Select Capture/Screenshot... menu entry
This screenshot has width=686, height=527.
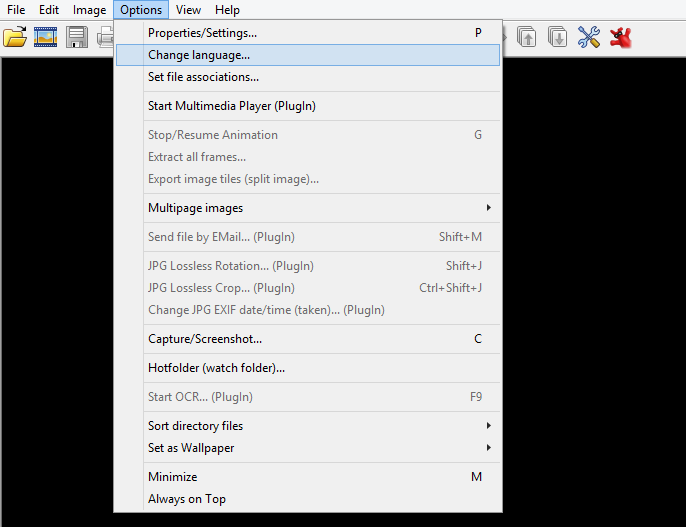point(205,339)
